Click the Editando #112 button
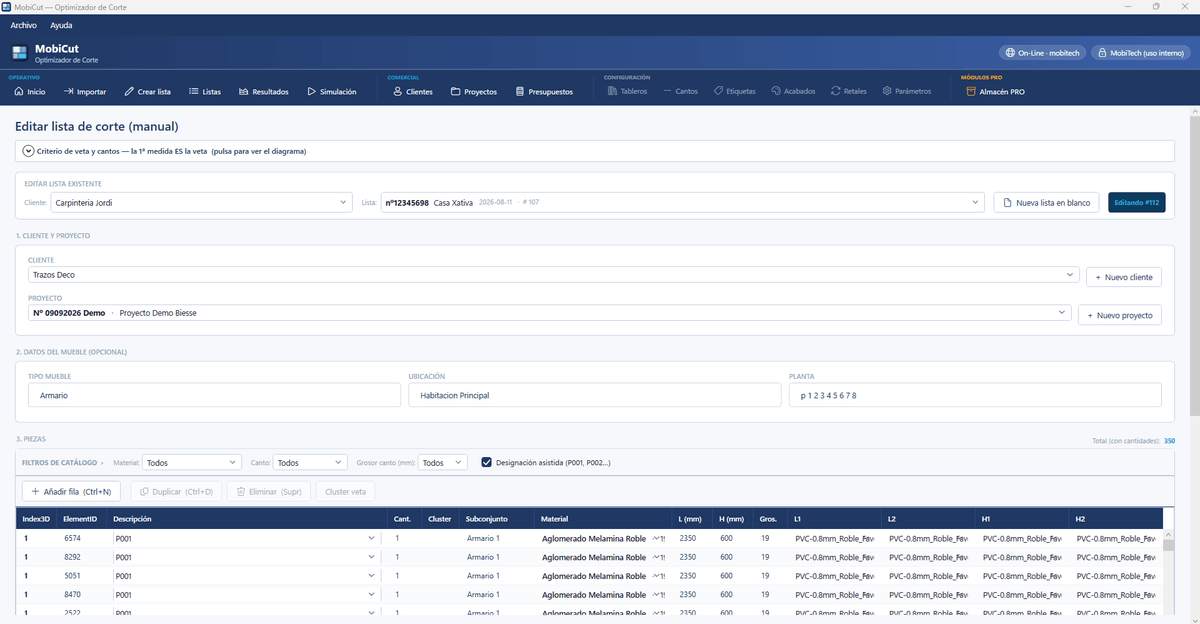1200x624 pixels. (x=1137, y=202)
